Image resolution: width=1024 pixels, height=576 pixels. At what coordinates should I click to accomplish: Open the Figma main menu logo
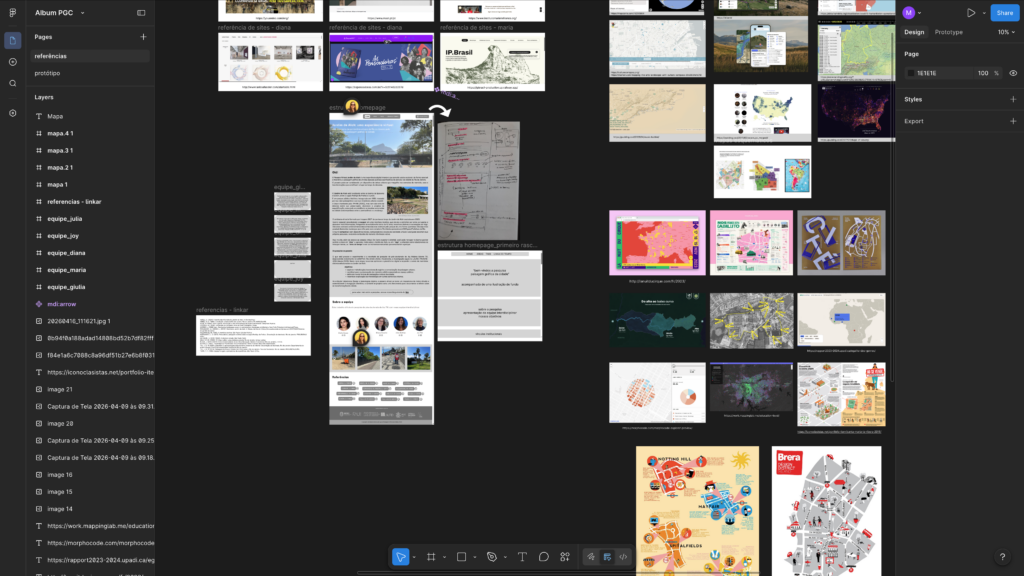point(13,13)
